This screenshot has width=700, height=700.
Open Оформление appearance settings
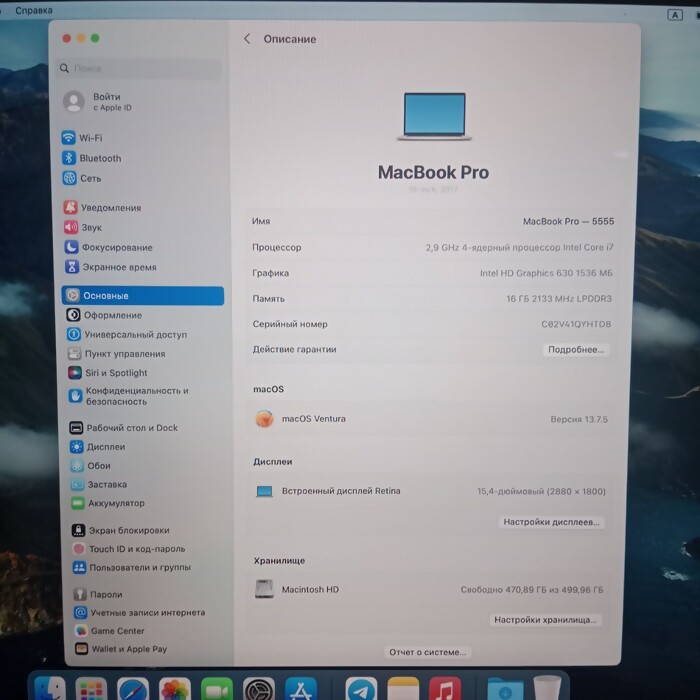coord(104,315)
